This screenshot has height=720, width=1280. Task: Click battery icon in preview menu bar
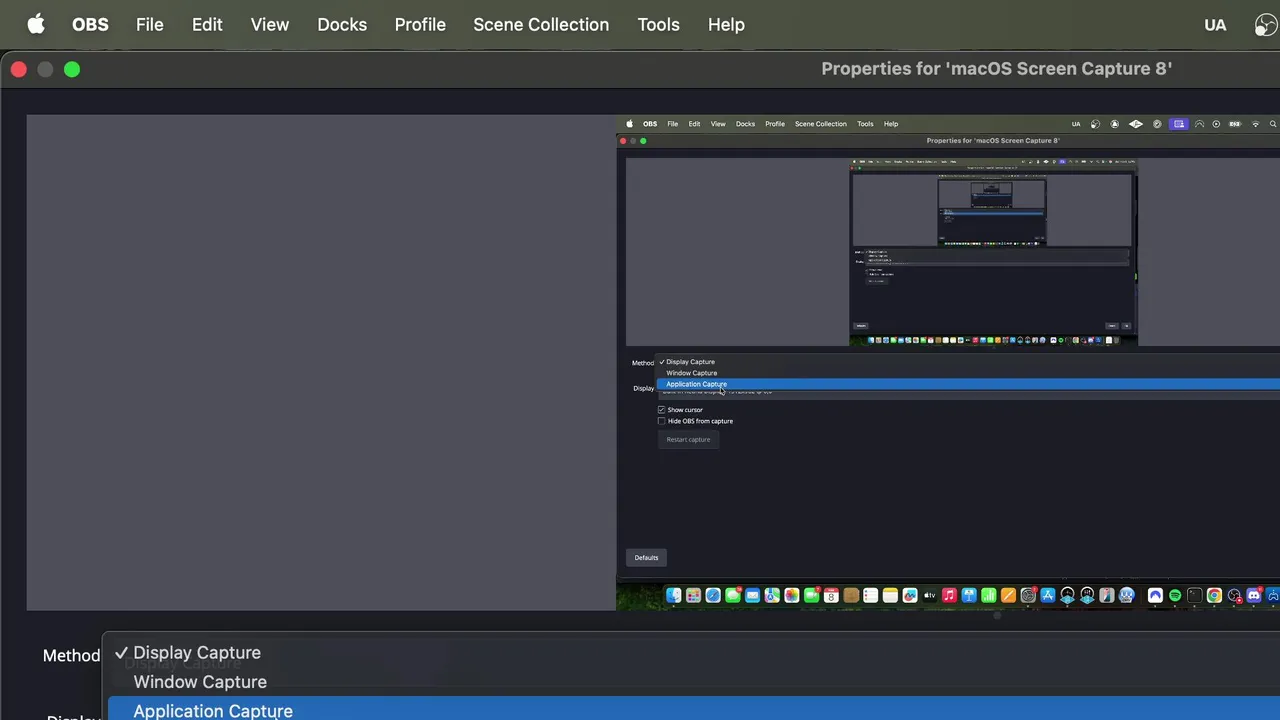tap(1235, 124)
